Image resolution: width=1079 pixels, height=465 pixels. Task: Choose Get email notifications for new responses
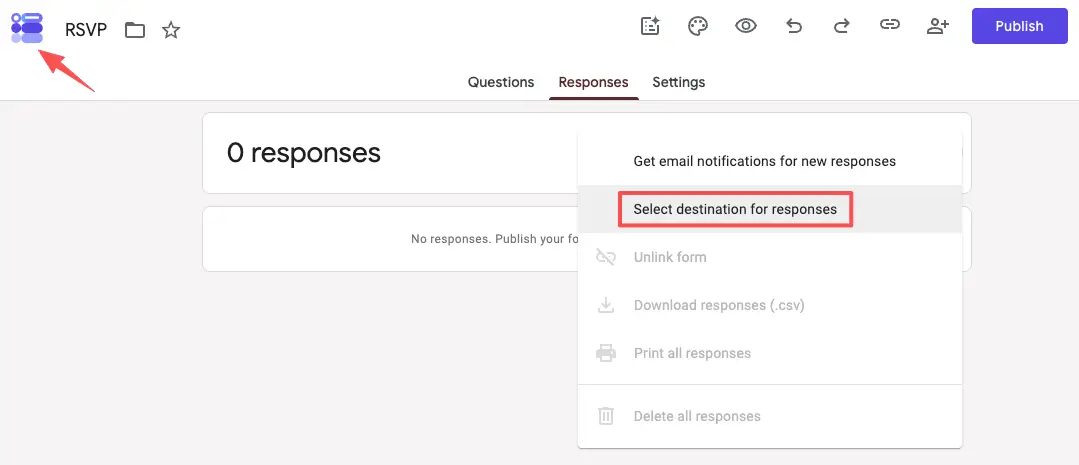pos(770,162)
